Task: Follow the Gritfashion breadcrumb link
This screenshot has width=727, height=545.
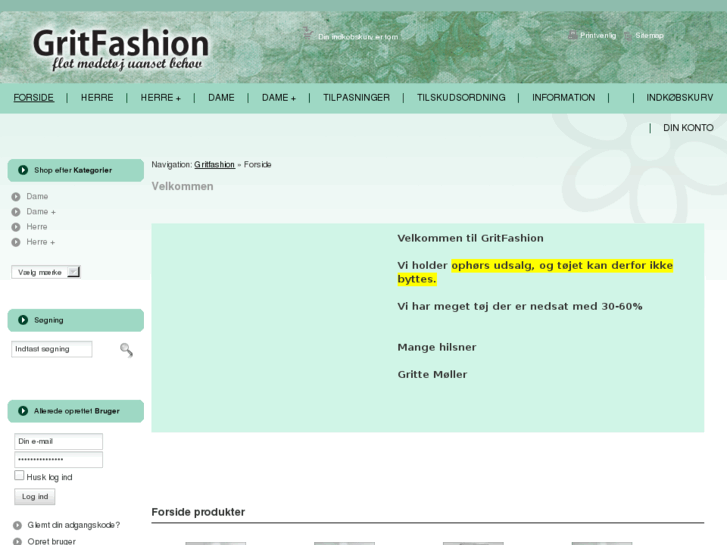Action: coord(215,165)
